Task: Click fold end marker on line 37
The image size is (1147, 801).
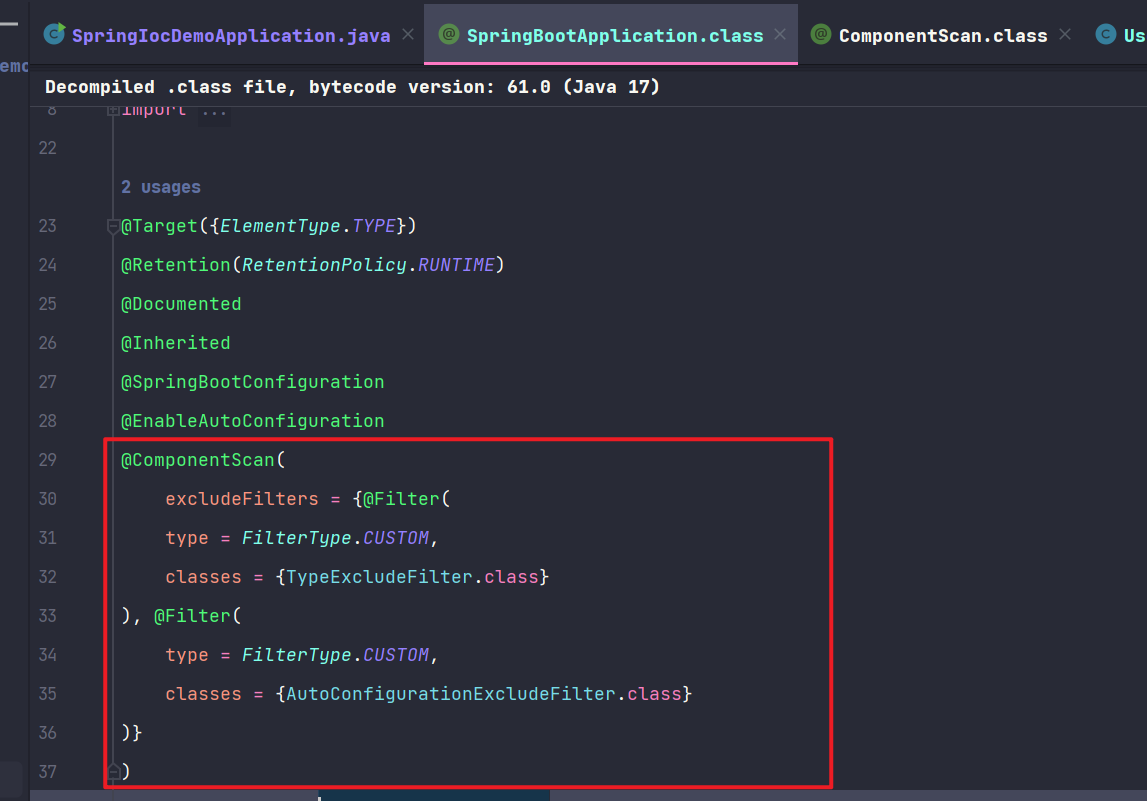Action: [113, 771]
